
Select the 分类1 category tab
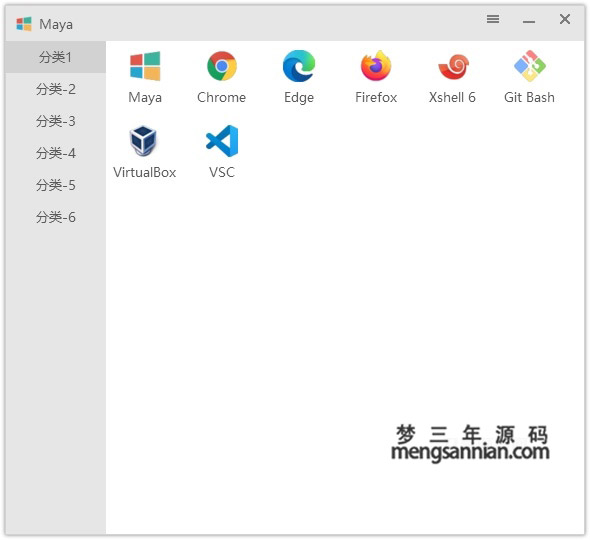(x=56, y=57)
